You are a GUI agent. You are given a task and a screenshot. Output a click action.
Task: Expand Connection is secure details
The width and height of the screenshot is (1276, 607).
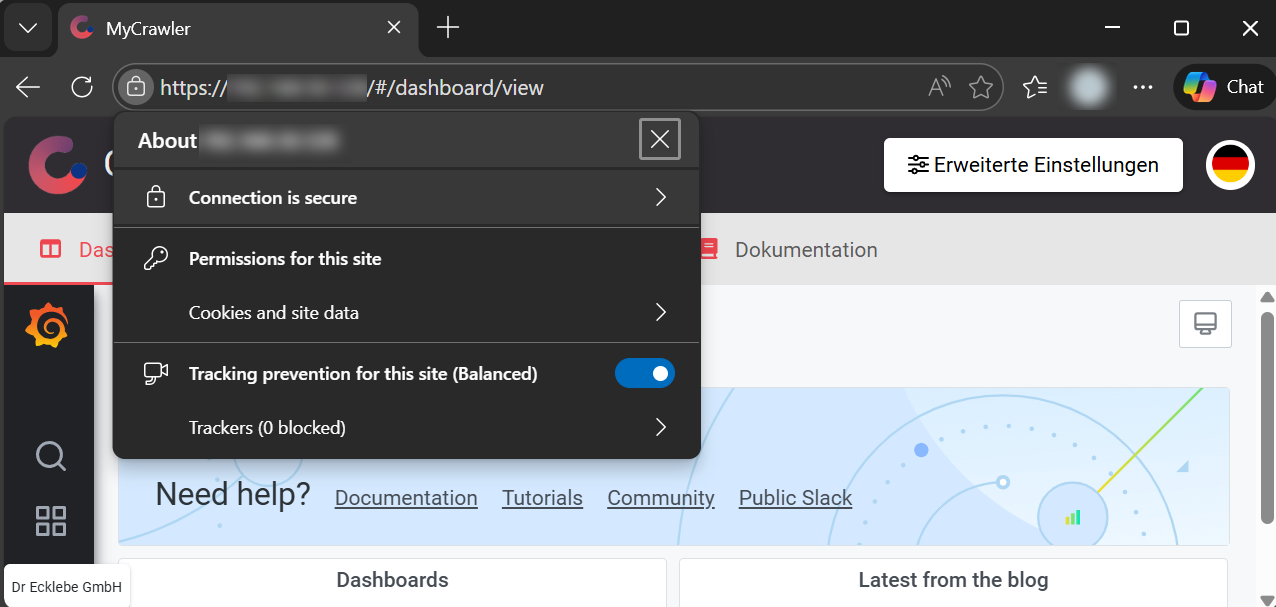coord(406,198)
